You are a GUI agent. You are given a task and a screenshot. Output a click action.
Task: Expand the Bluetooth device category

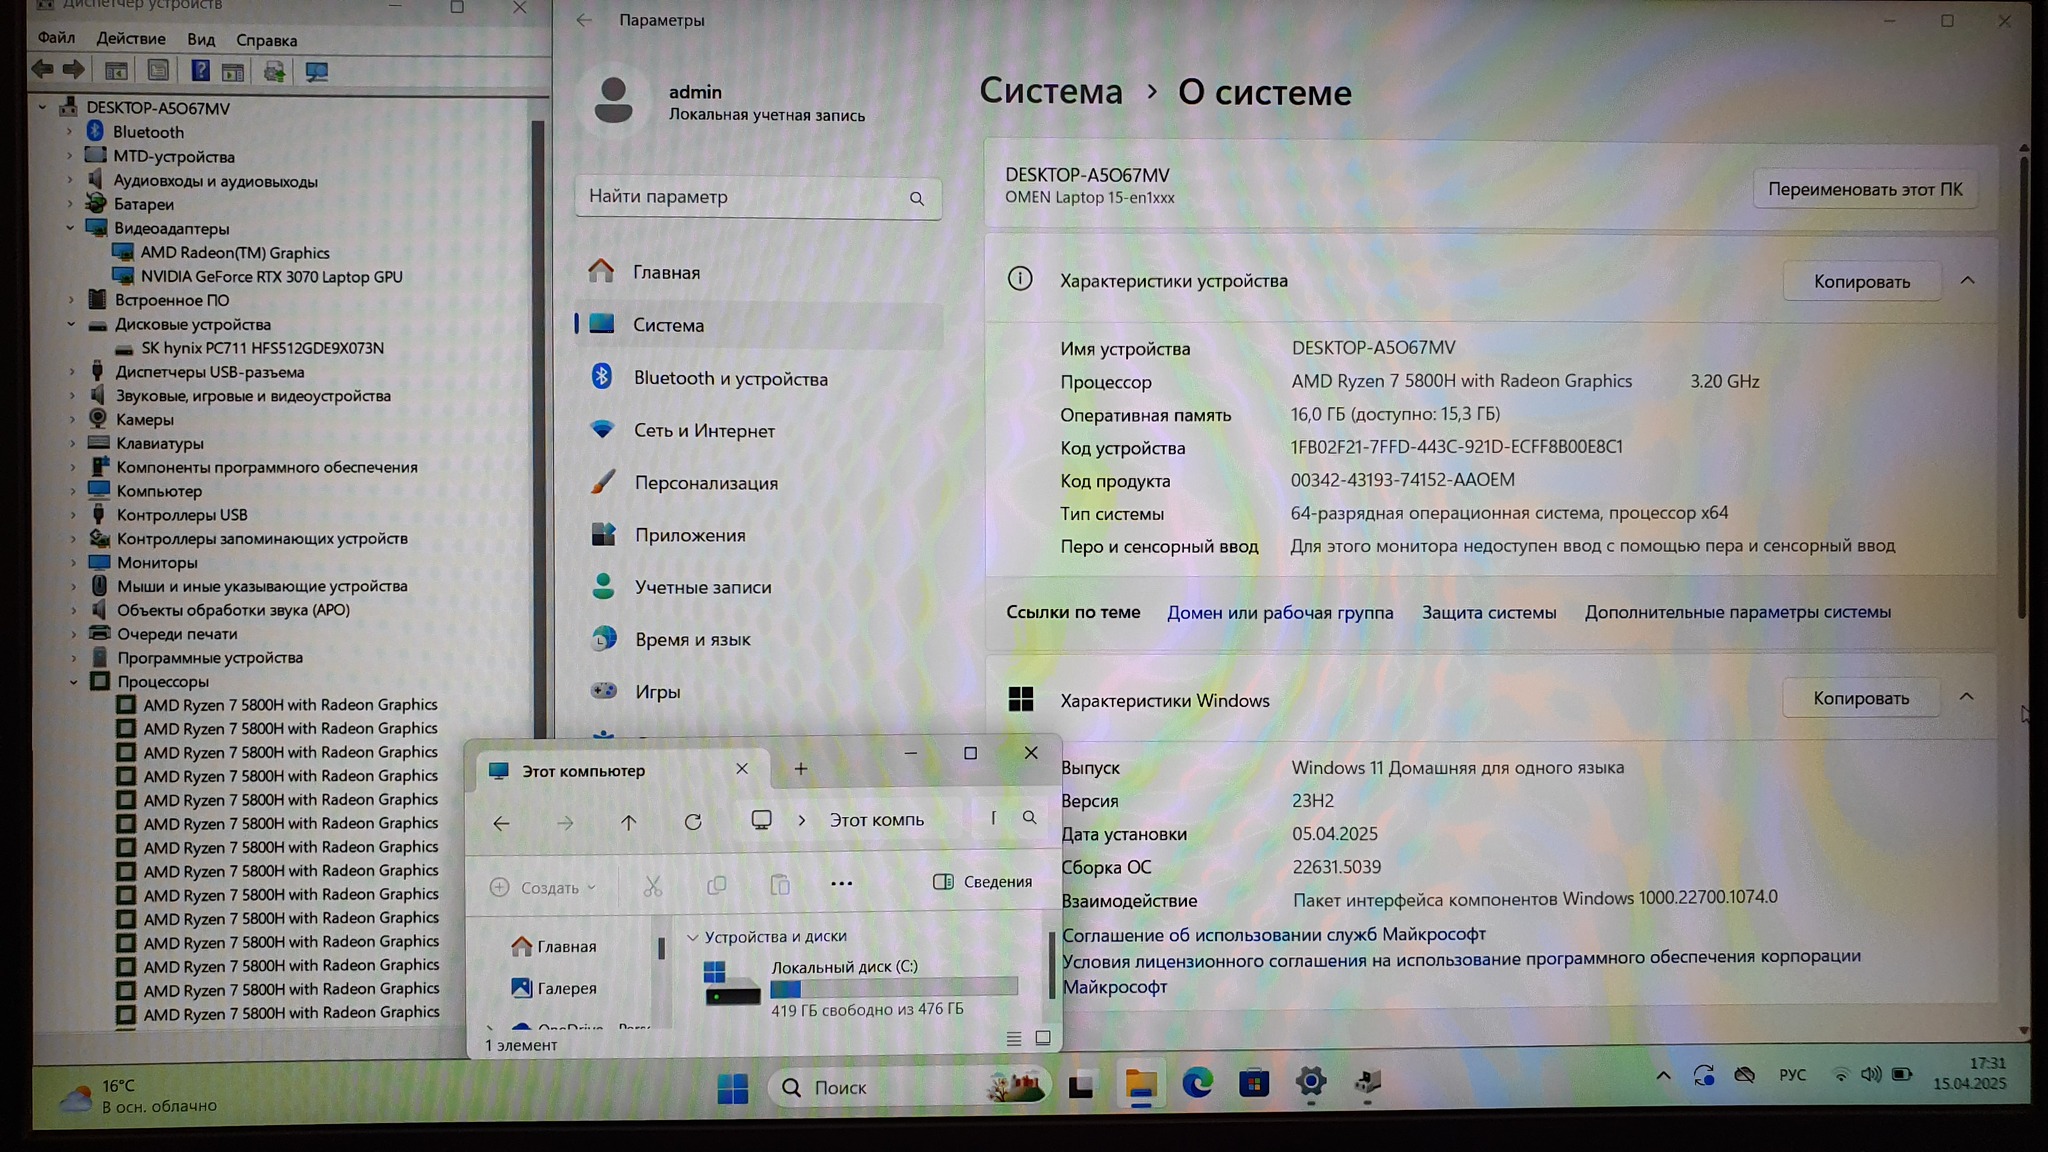(69, 132)
